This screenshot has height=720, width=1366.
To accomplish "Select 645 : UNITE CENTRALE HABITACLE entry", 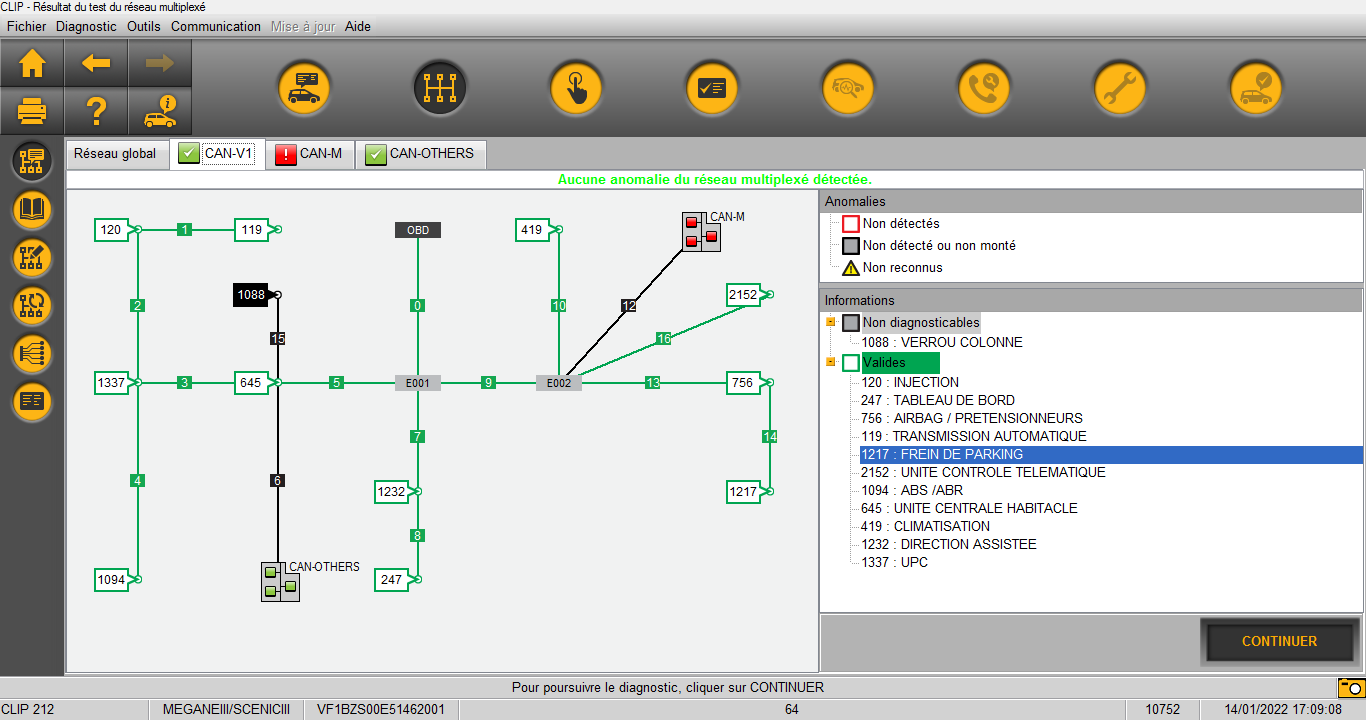I will coord(970,508).
